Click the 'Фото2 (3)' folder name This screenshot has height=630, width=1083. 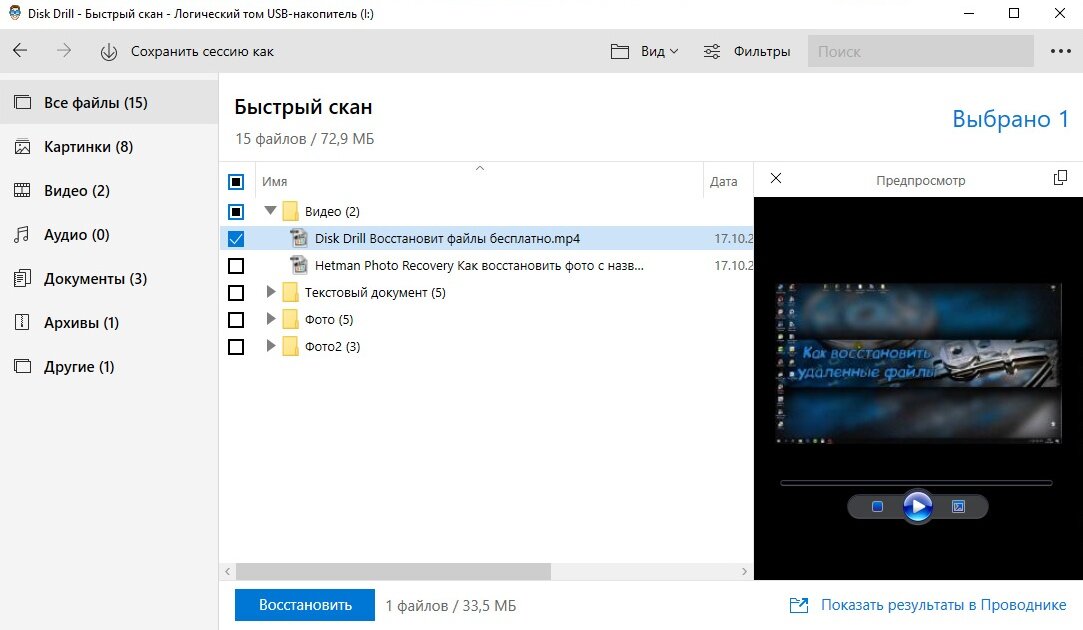pos(332,347)
